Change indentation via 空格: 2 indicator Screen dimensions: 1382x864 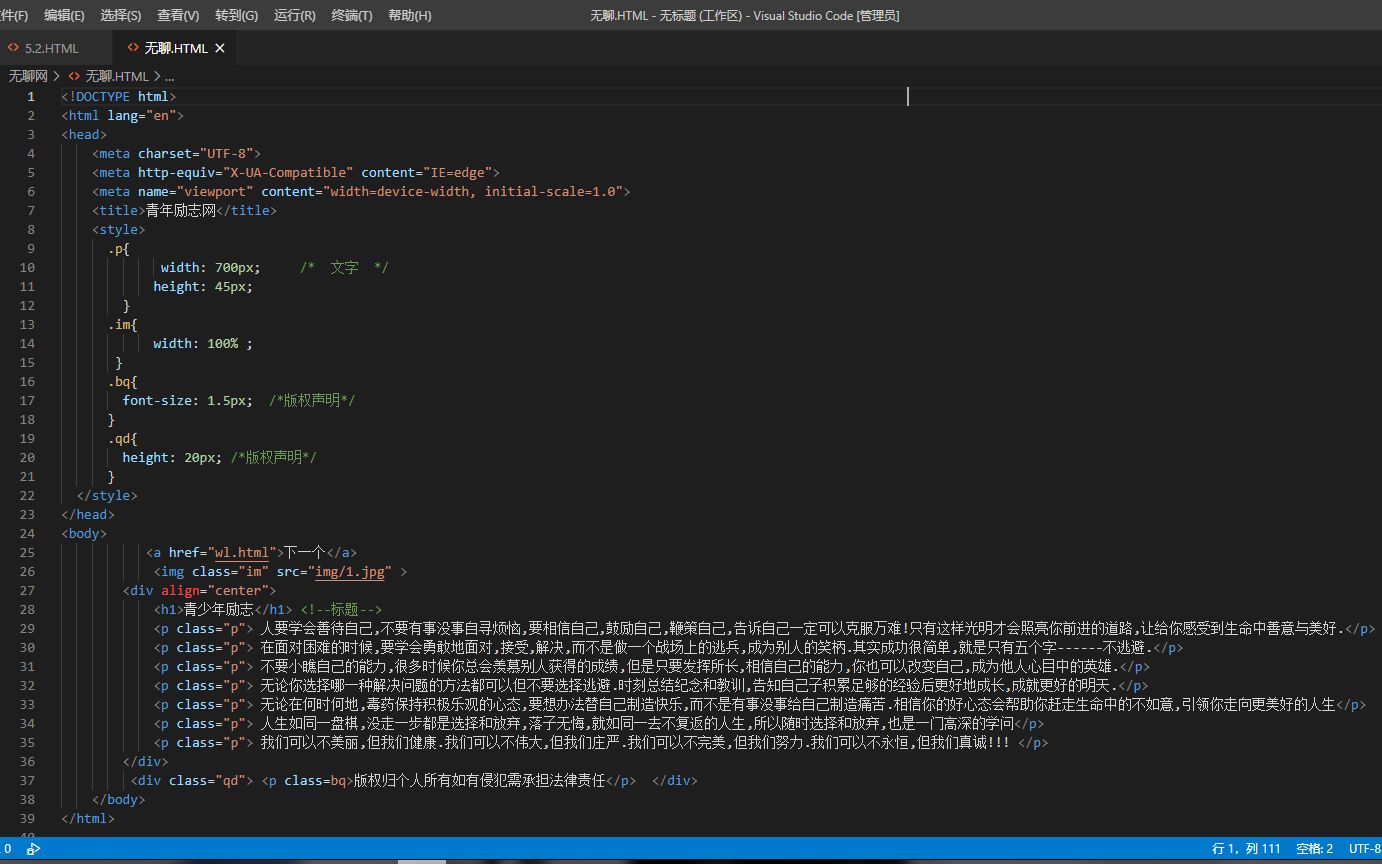1314,848
